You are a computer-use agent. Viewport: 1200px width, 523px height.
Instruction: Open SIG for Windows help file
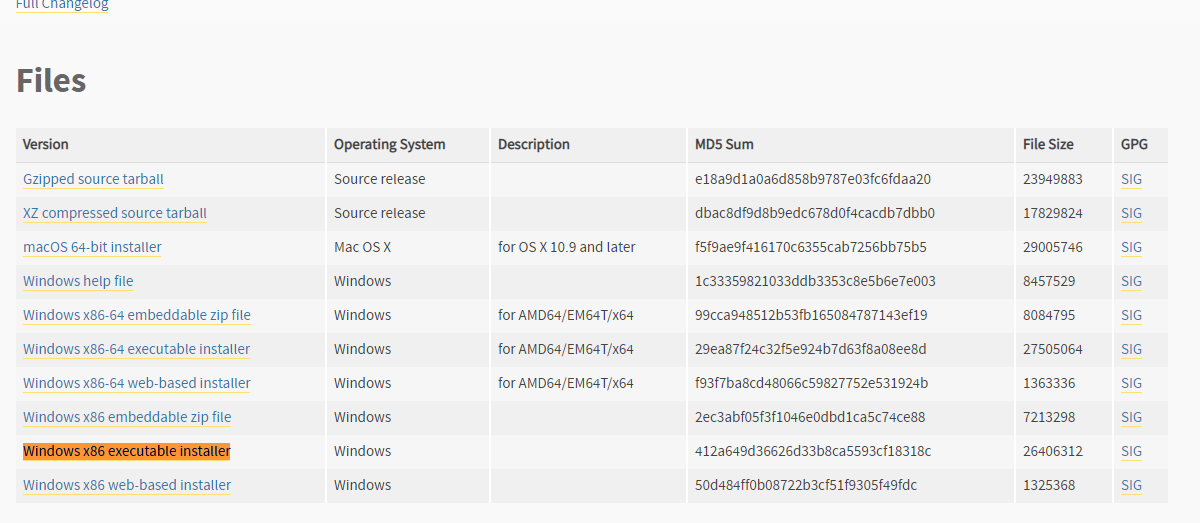point(1131,281)
